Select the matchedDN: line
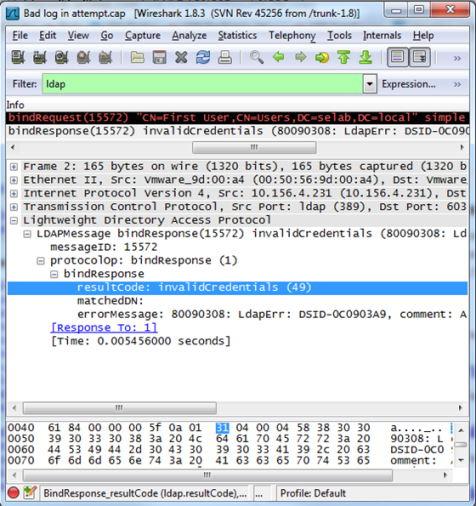Viewport: 476px width, 506px height. coord(110,301)
